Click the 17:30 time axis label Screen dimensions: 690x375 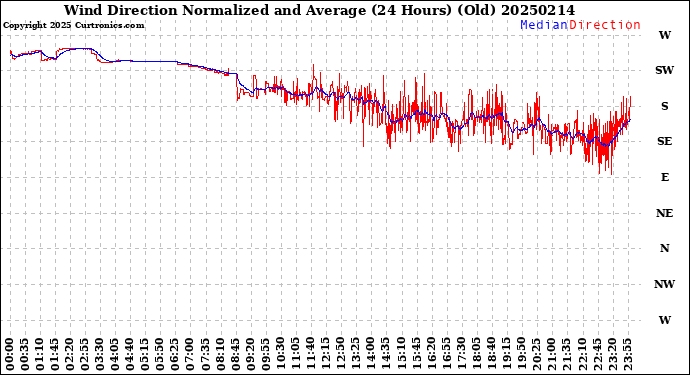[461, 355]
